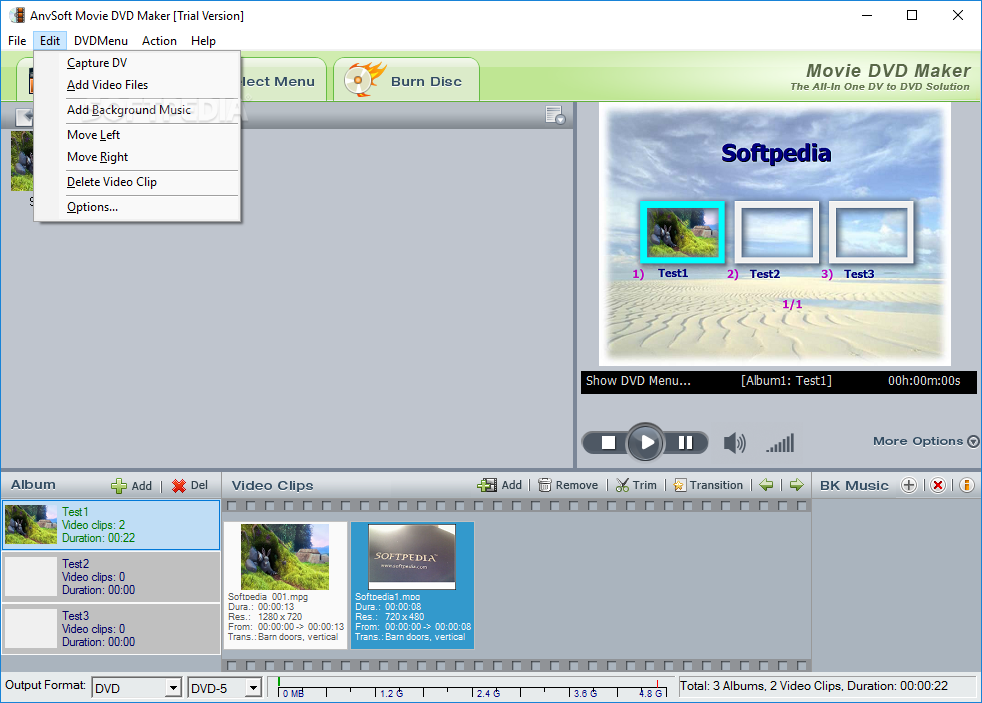Select the Test1 menu thumbnail in preview
This screenshot has width=982, height=703.
coord(682,232)
